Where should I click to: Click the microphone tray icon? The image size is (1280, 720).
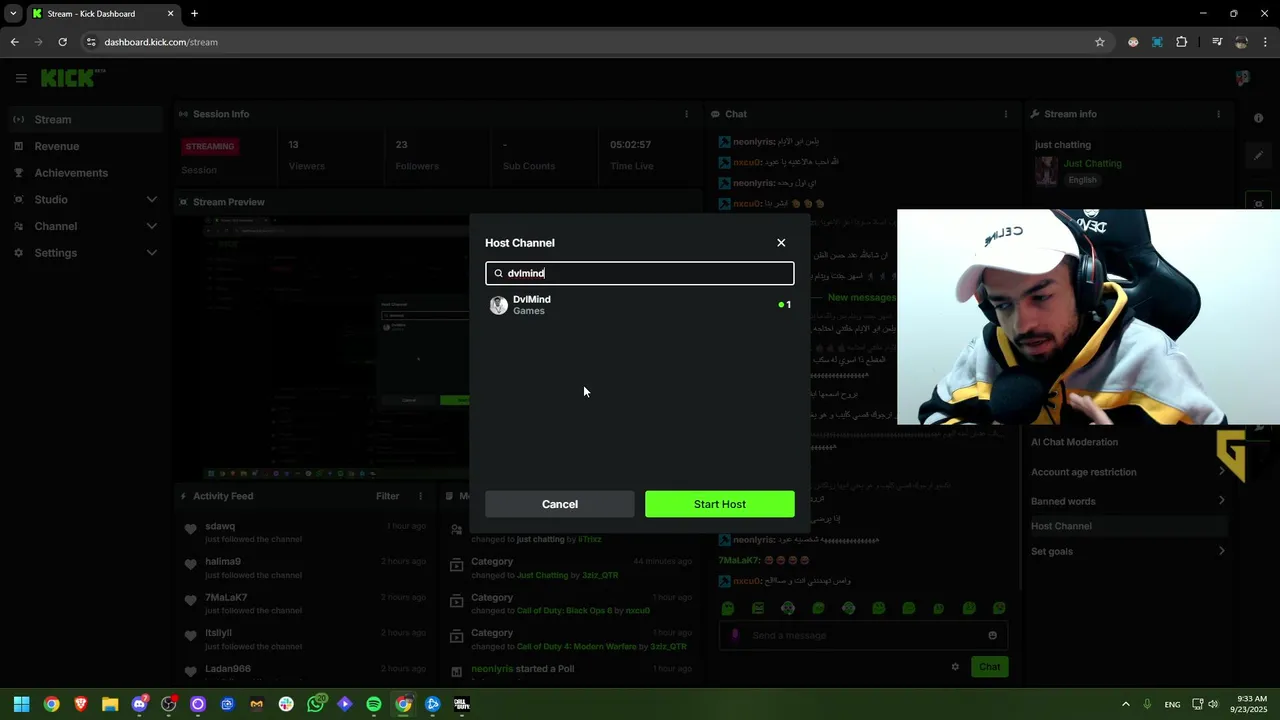[x=1147, y=704]
